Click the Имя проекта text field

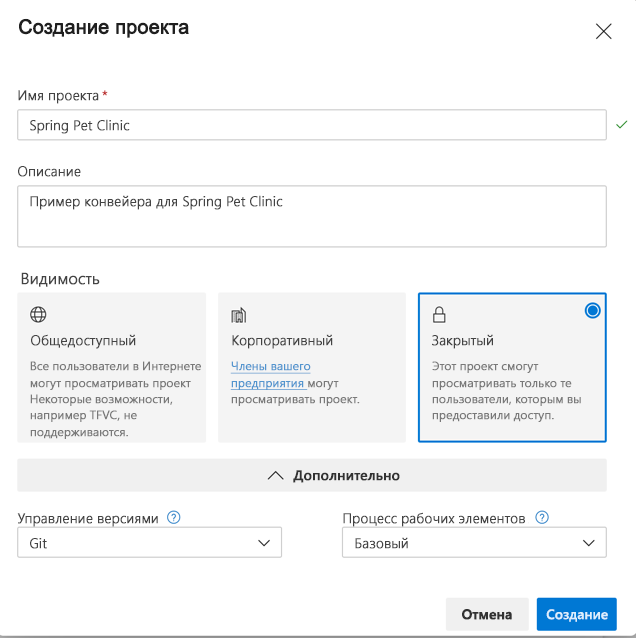[312, 125]
